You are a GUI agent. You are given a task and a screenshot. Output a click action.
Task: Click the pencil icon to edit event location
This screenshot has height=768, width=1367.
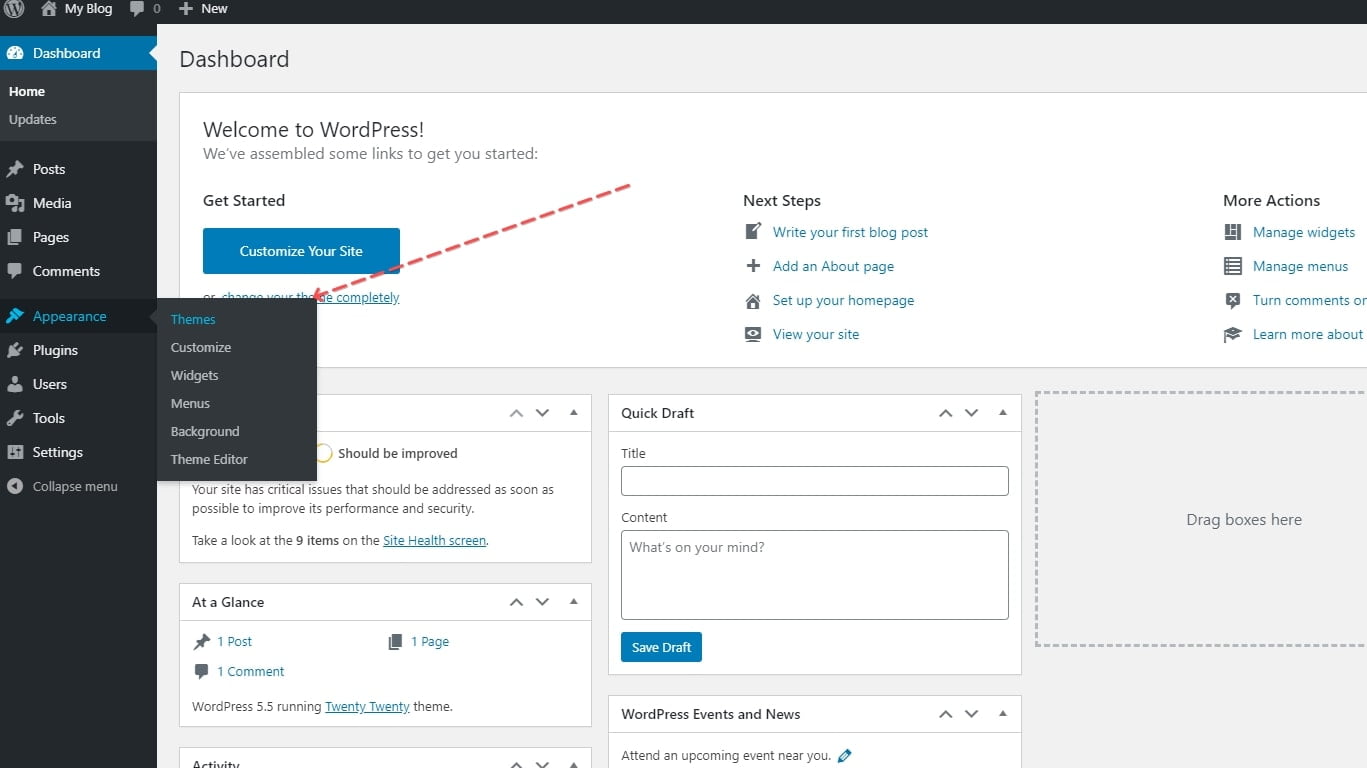[844, 756]
